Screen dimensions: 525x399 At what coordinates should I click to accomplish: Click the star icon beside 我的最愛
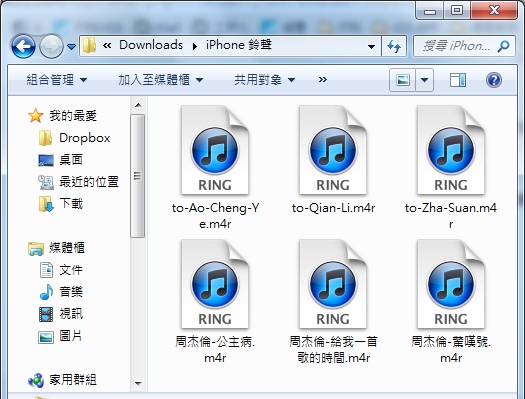pyautogui.click(x=35, y=116)
